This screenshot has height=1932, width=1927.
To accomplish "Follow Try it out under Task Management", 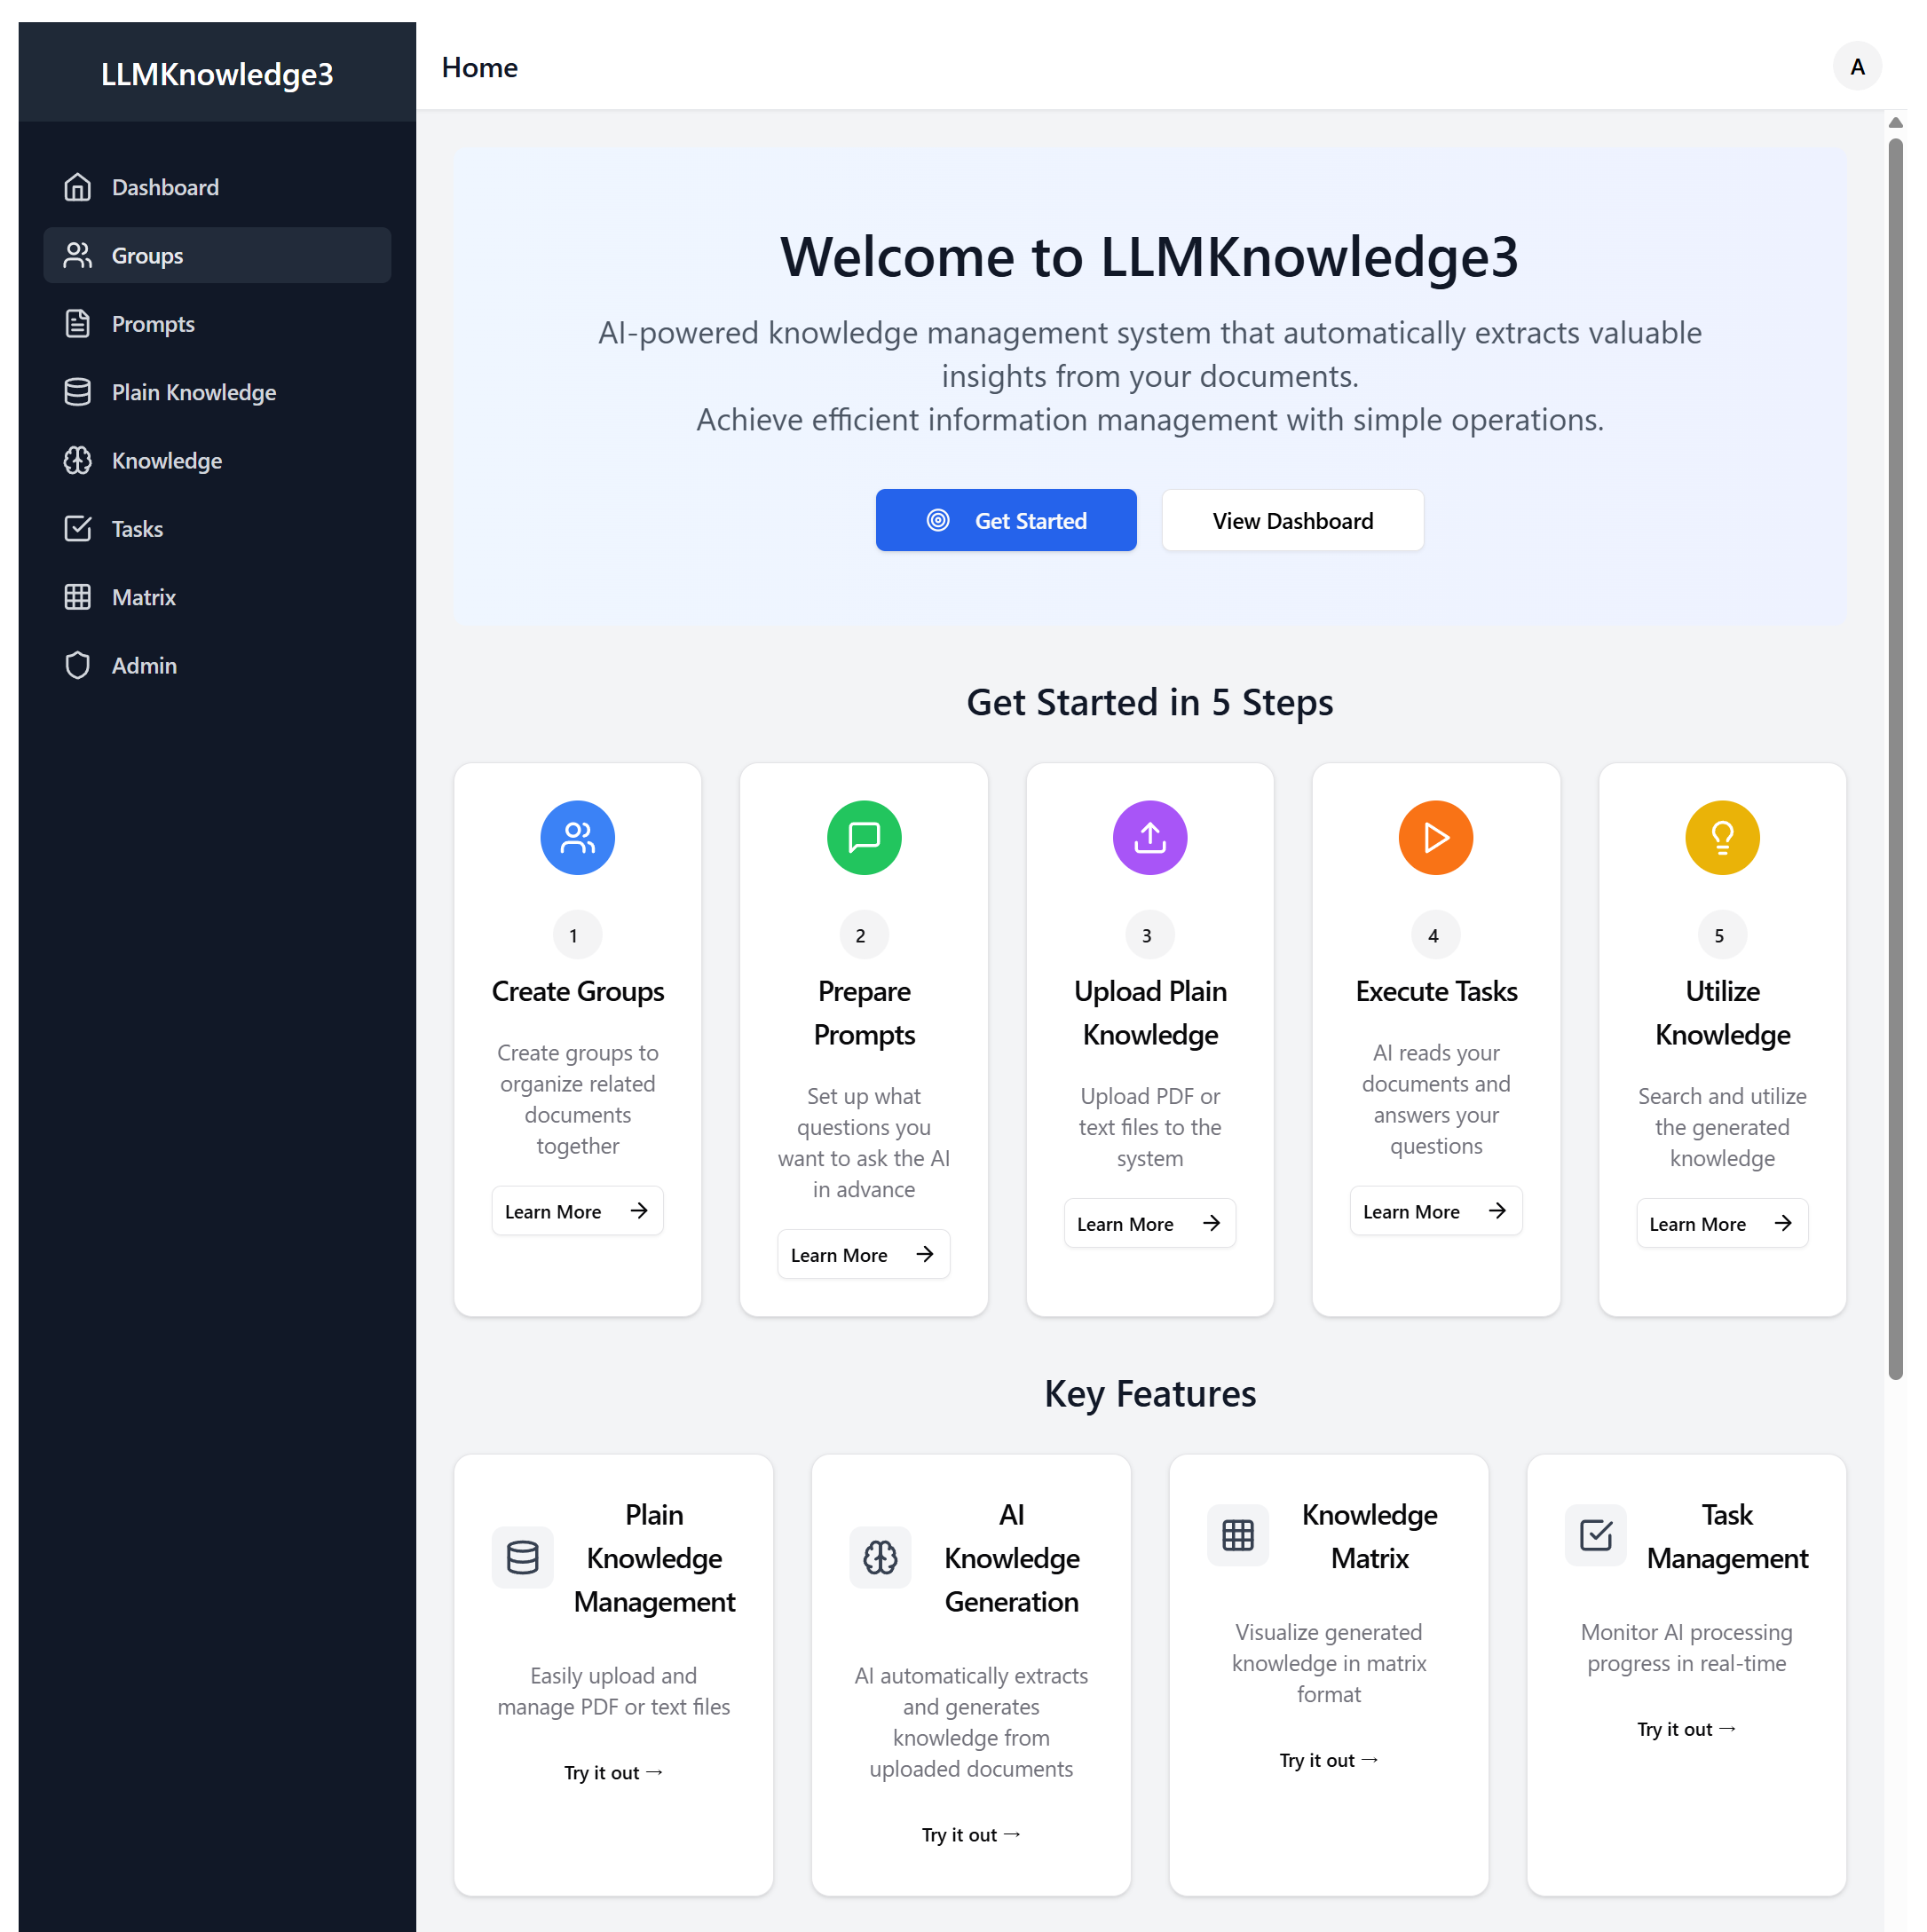I will point(1686,1728).
